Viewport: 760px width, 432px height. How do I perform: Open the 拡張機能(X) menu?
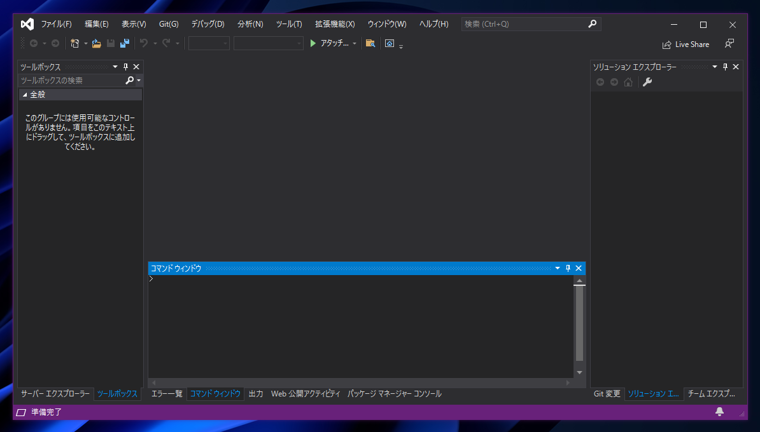pyautogui.click(x=335, y=24)
